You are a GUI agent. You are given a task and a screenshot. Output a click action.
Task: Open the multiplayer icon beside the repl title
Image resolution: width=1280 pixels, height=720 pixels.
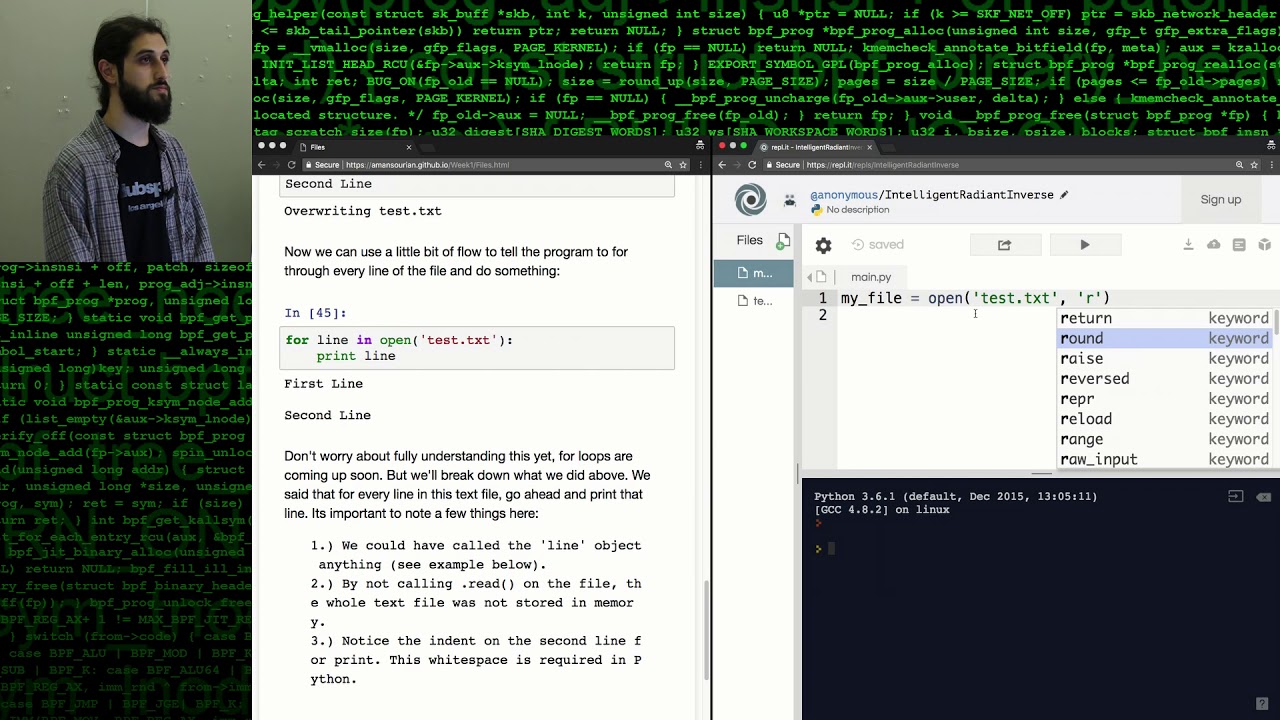(x=790, y=200)
